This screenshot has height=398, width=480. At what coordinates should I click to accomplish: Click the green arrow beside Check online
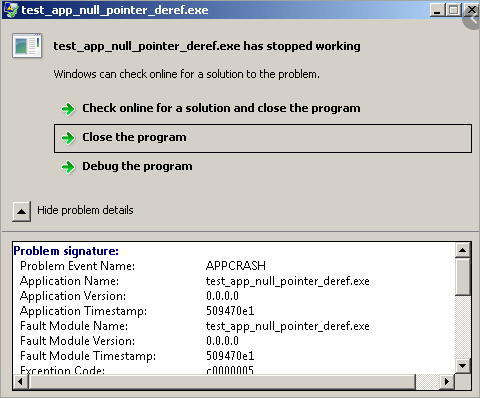[x=68, y=109]
